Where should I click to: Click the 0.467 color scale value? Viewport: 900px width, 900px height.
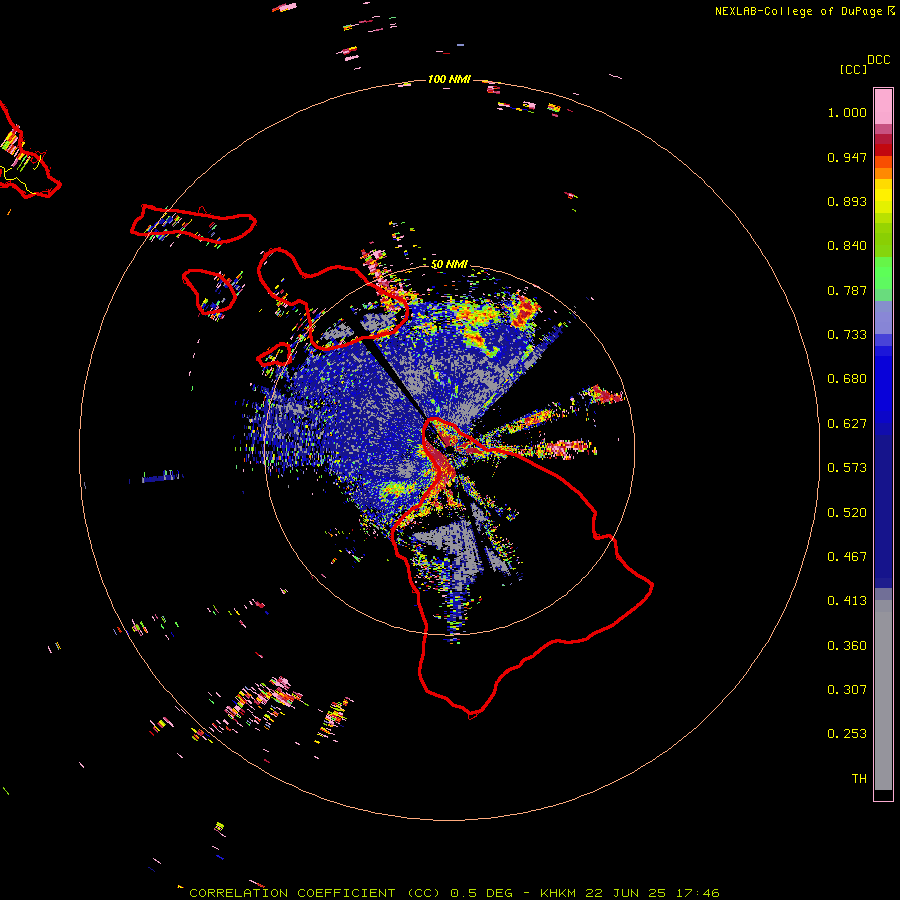[847, 557]
